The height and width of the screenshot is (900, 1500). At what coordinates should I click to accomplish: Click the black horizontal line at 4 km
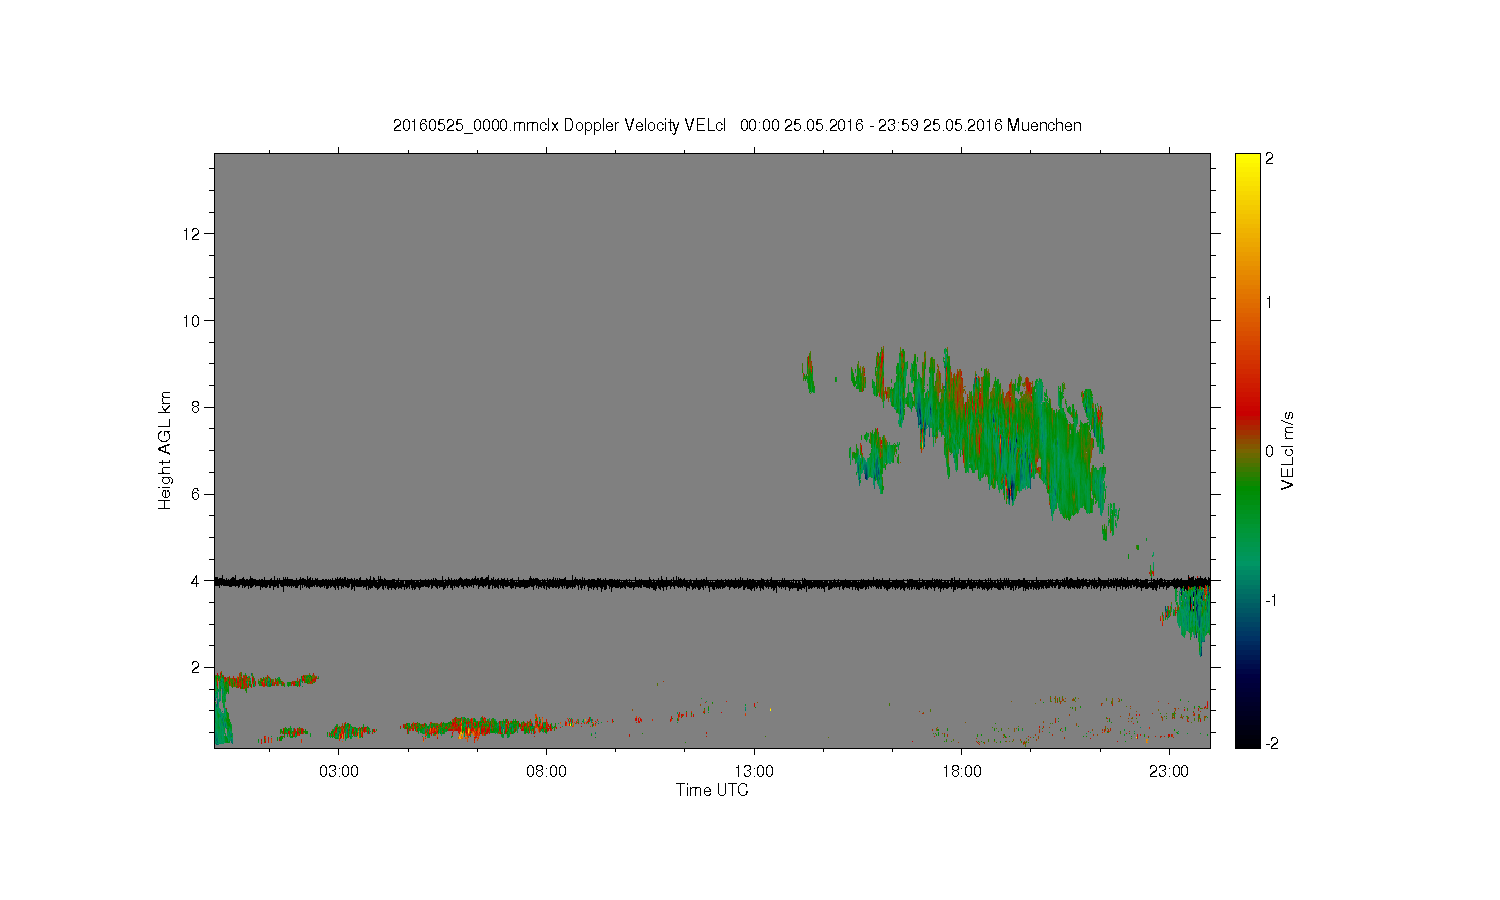click(x=712, y=582)
